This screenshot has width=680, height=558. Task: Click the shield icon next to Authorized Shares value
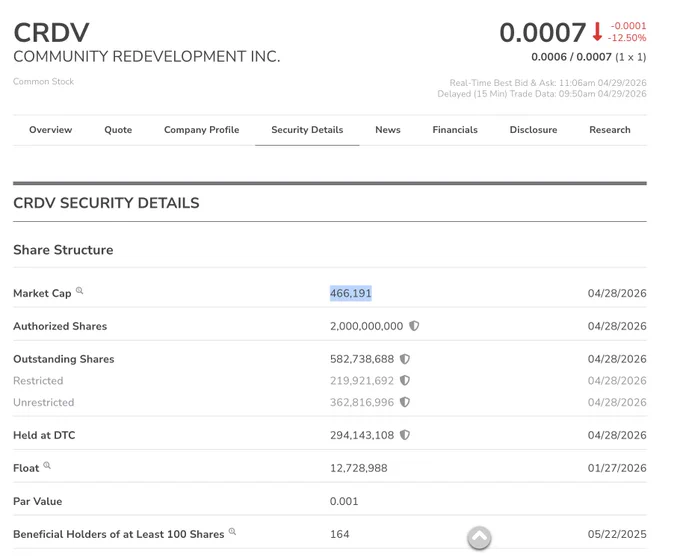(x=414, y=326)
